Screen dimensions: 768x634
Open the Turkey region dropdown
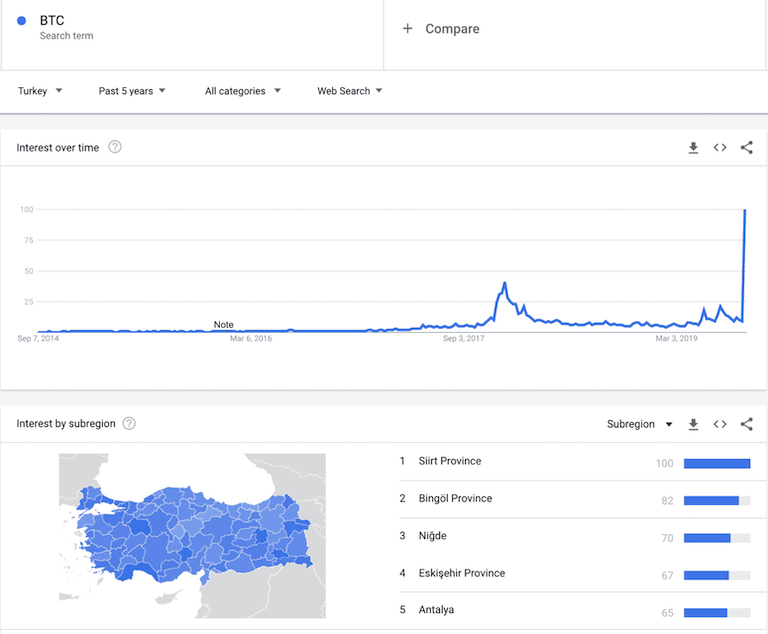[40, 91]
